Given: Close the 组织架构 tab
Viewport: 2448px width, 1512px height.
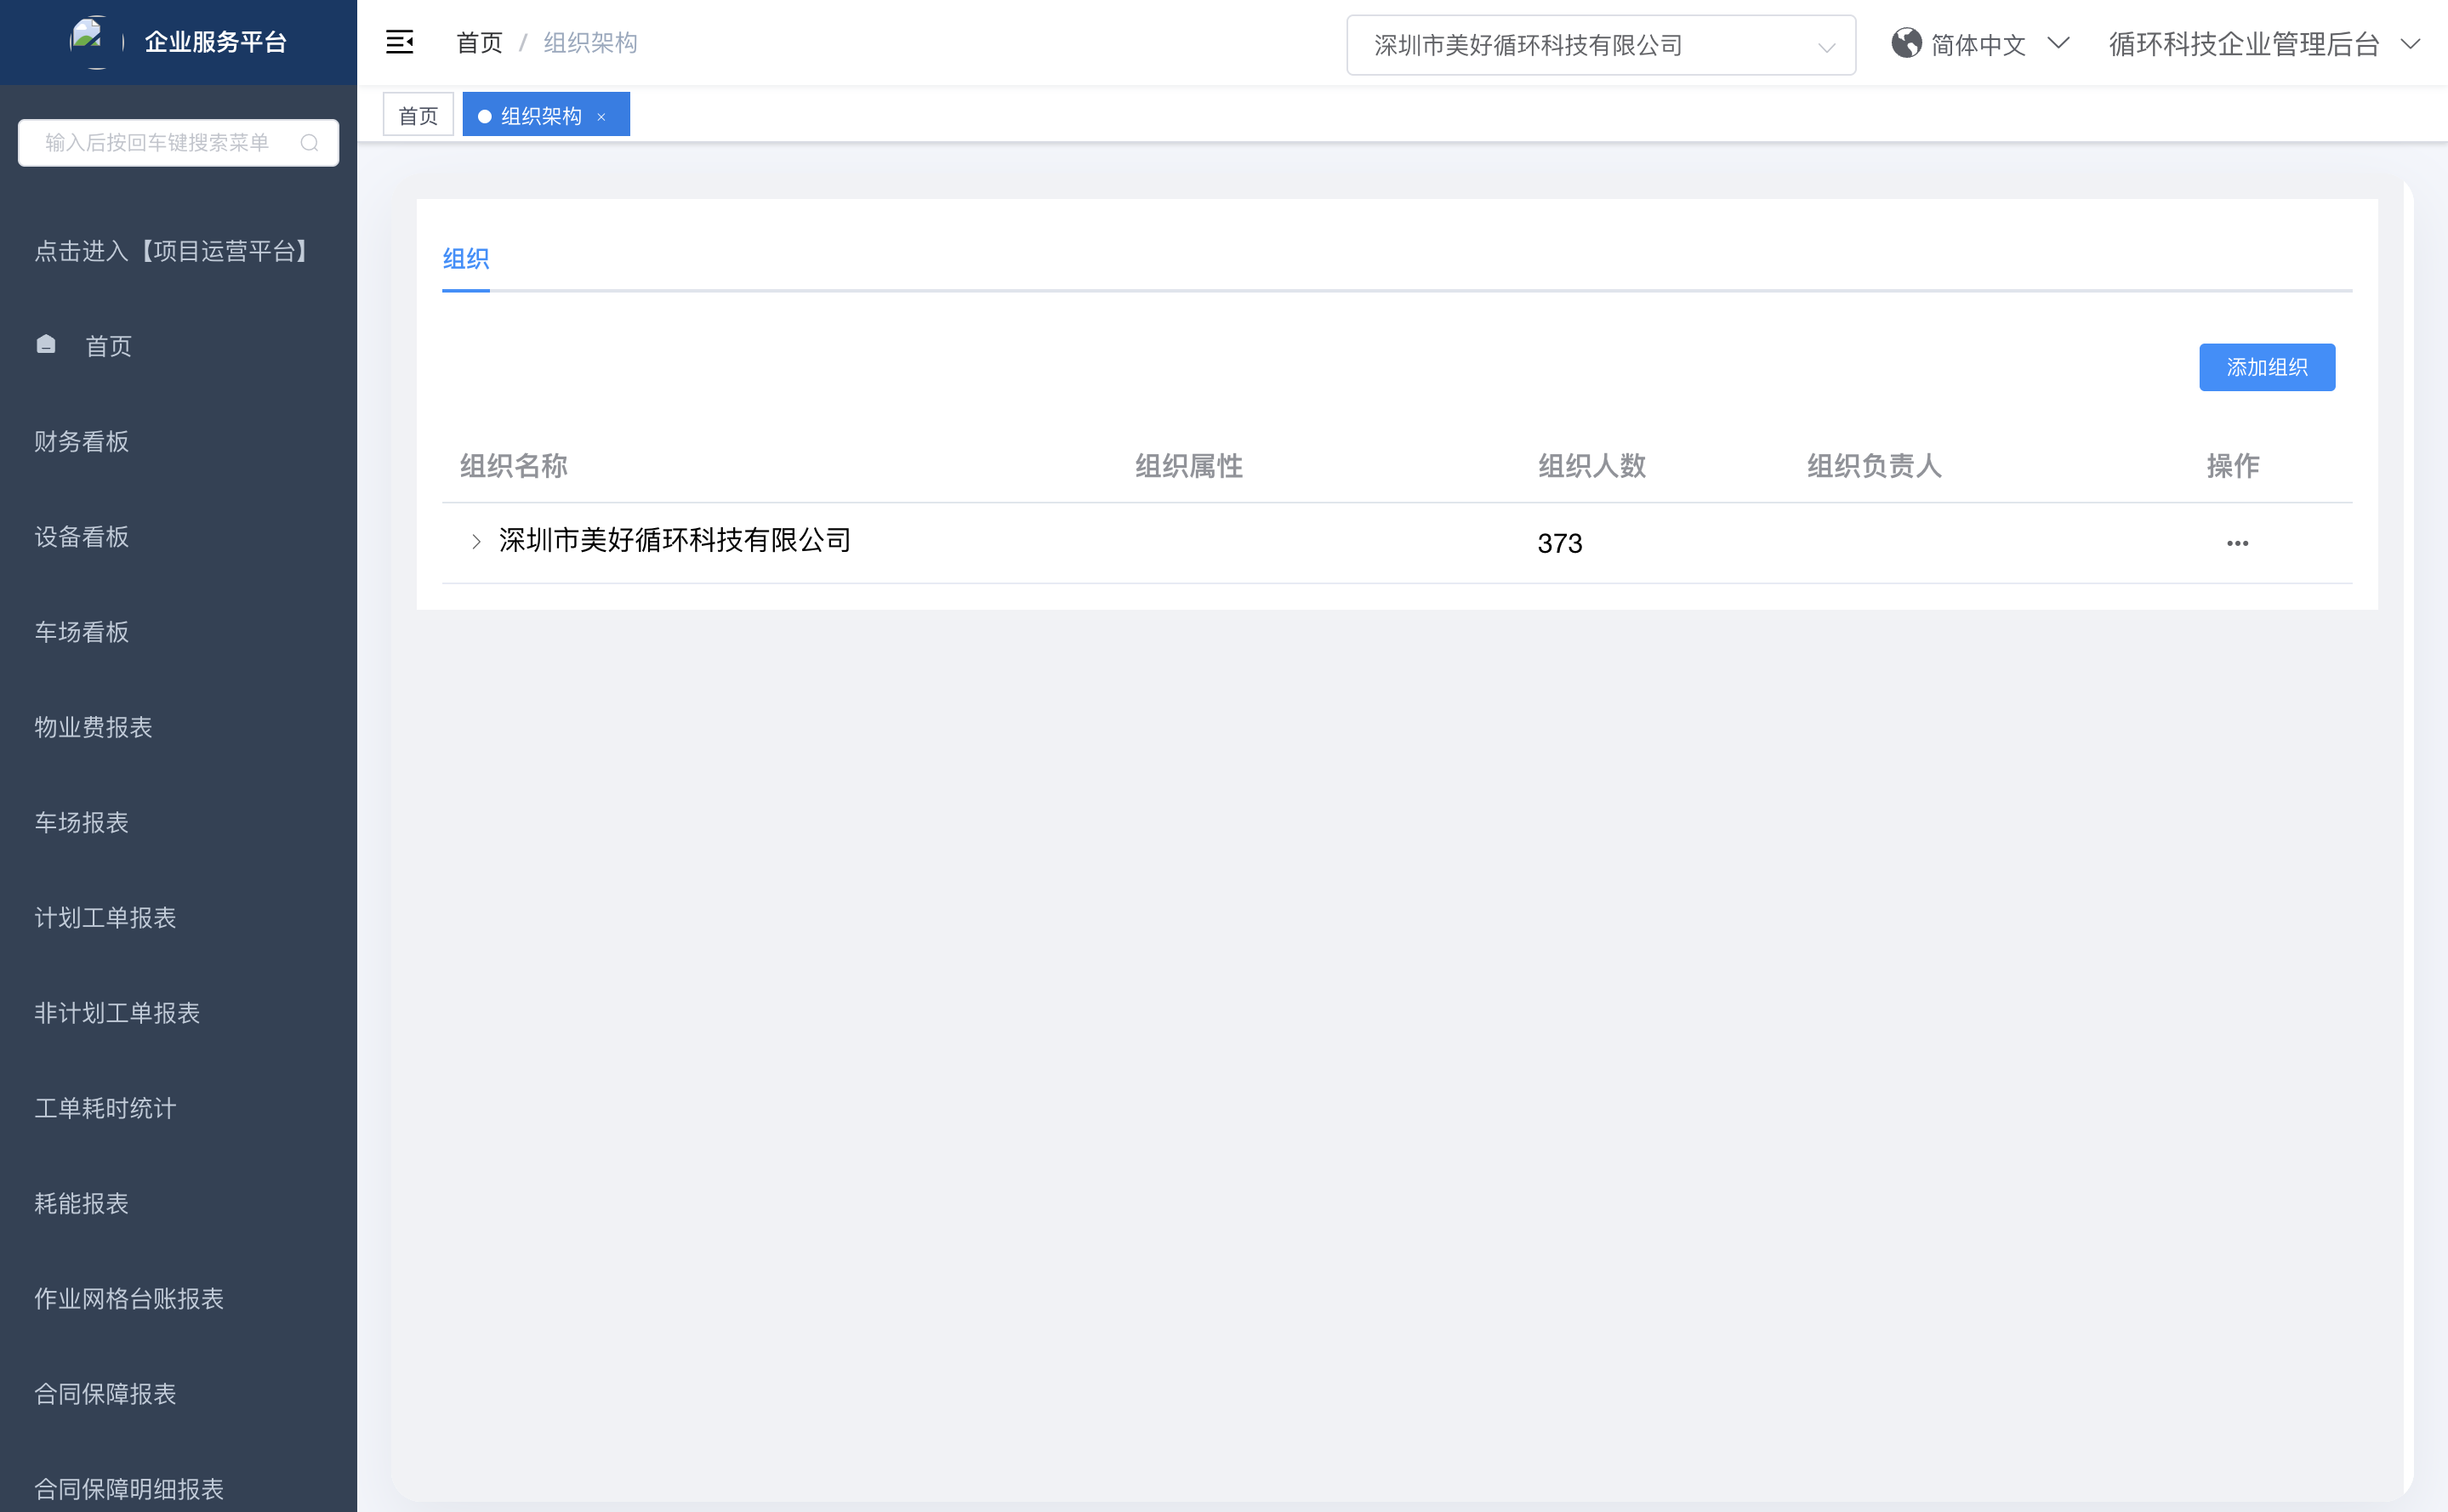Looking at the screenshot, I should (602, 117).
